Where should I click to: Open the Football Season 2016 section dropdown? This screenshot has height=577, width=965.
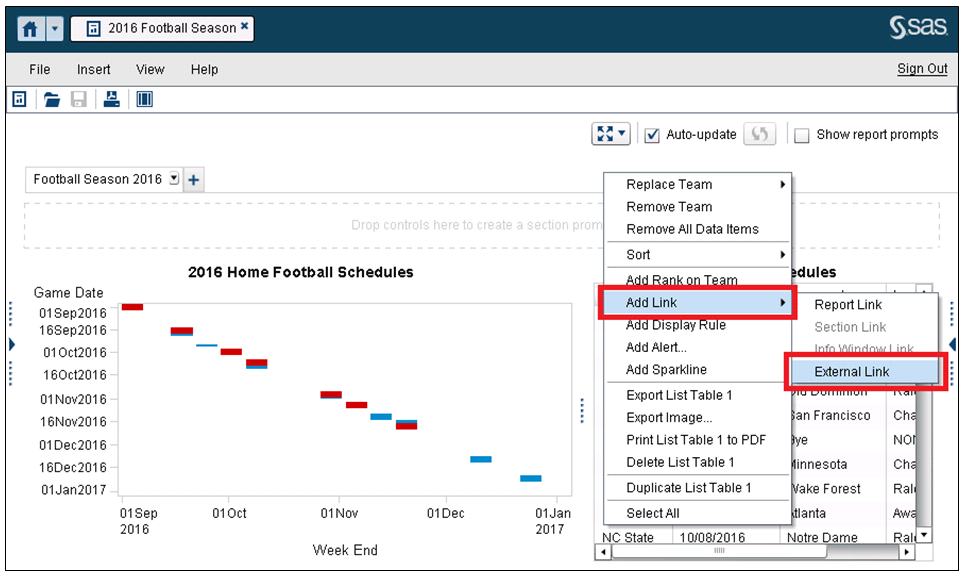(173, 179)
